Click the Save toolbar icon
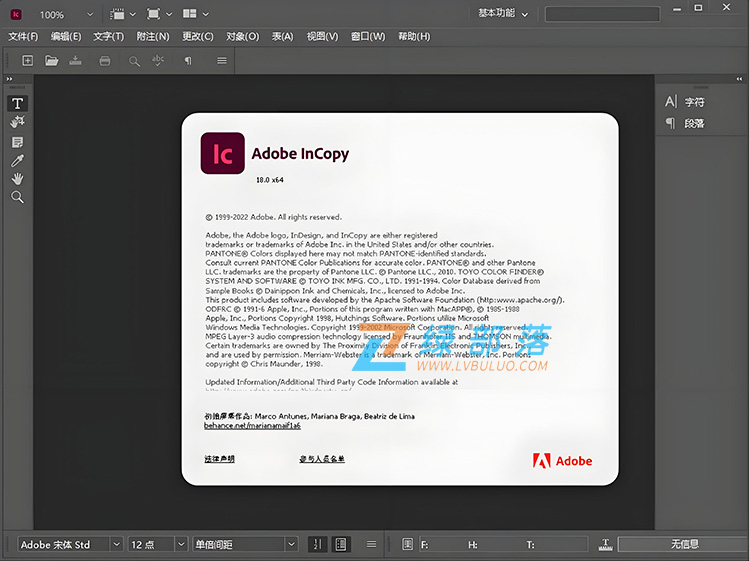 tap(75, 61)
